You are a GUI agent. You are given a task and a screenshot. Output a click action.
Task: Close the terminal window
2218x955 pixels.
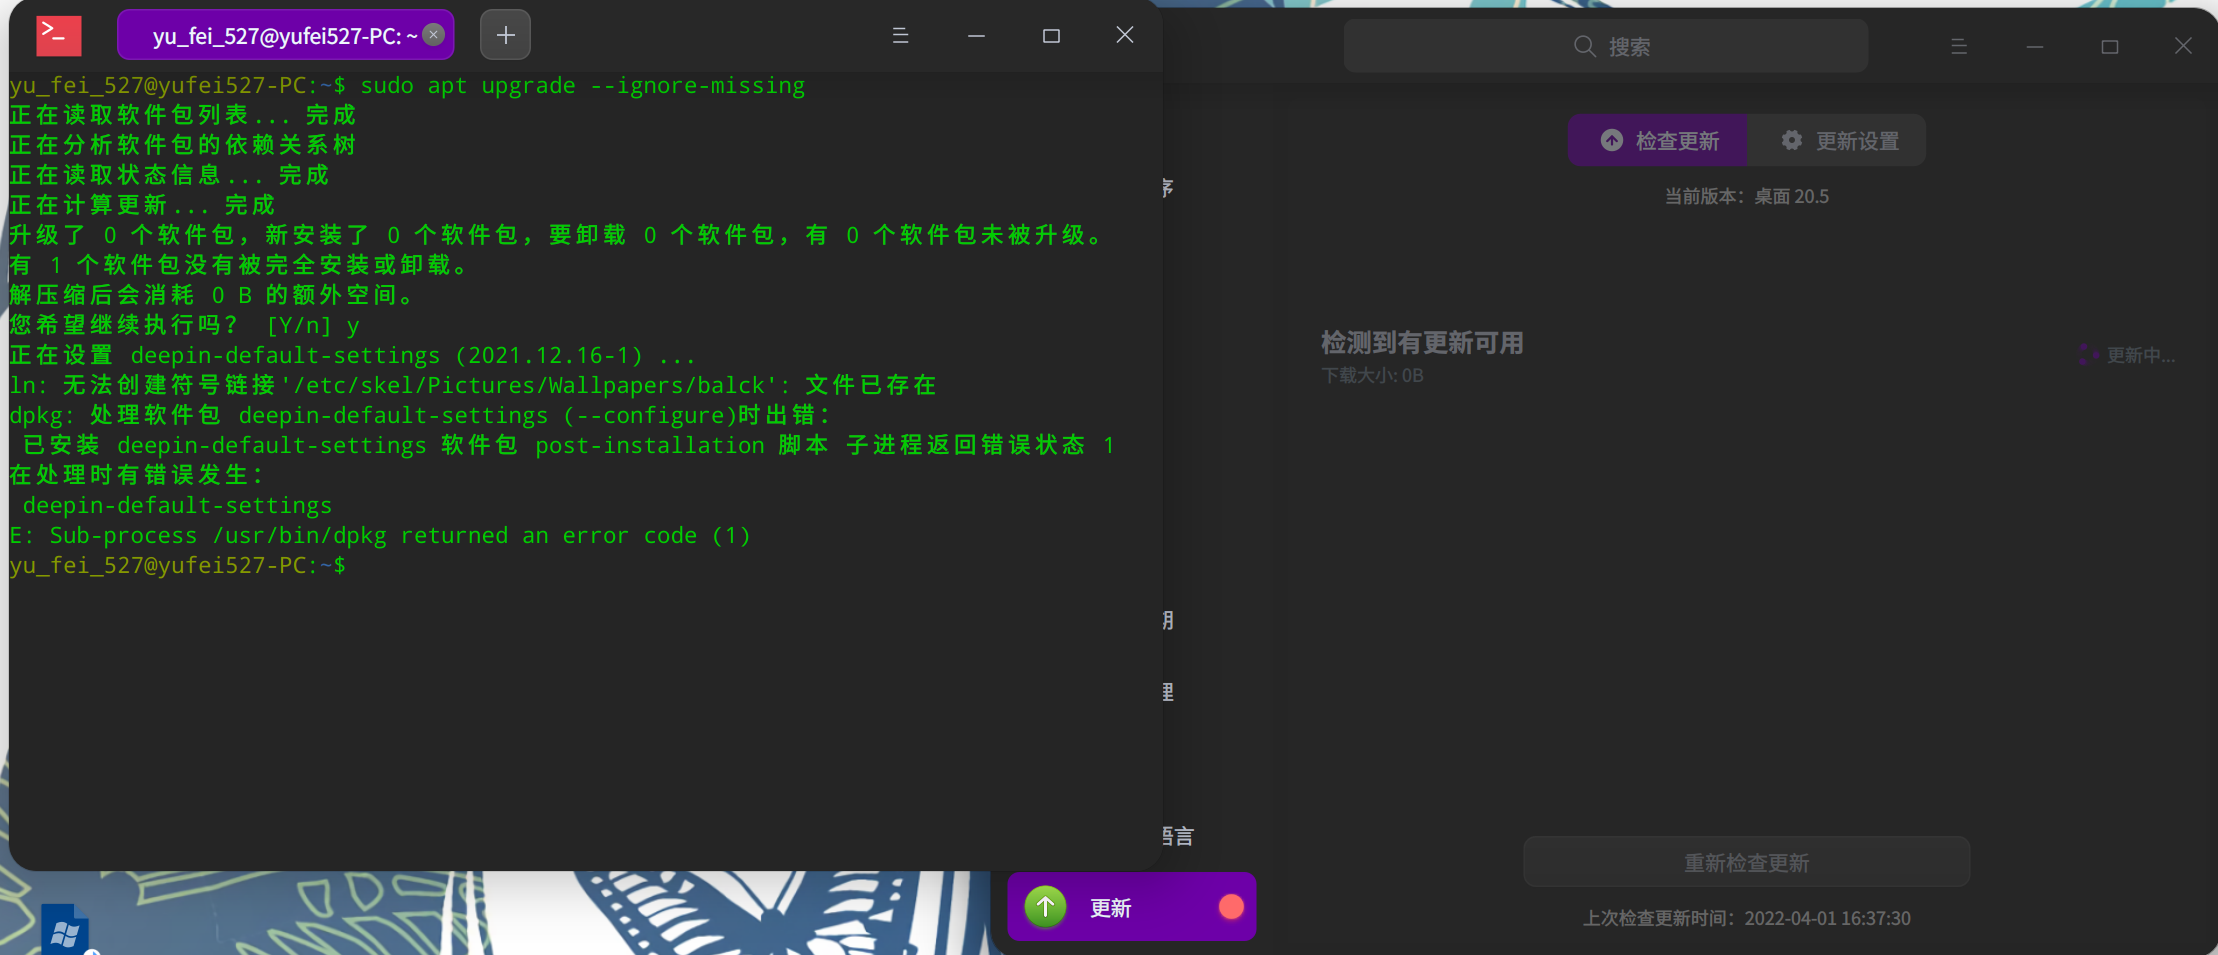click(x=1125, y=35)
